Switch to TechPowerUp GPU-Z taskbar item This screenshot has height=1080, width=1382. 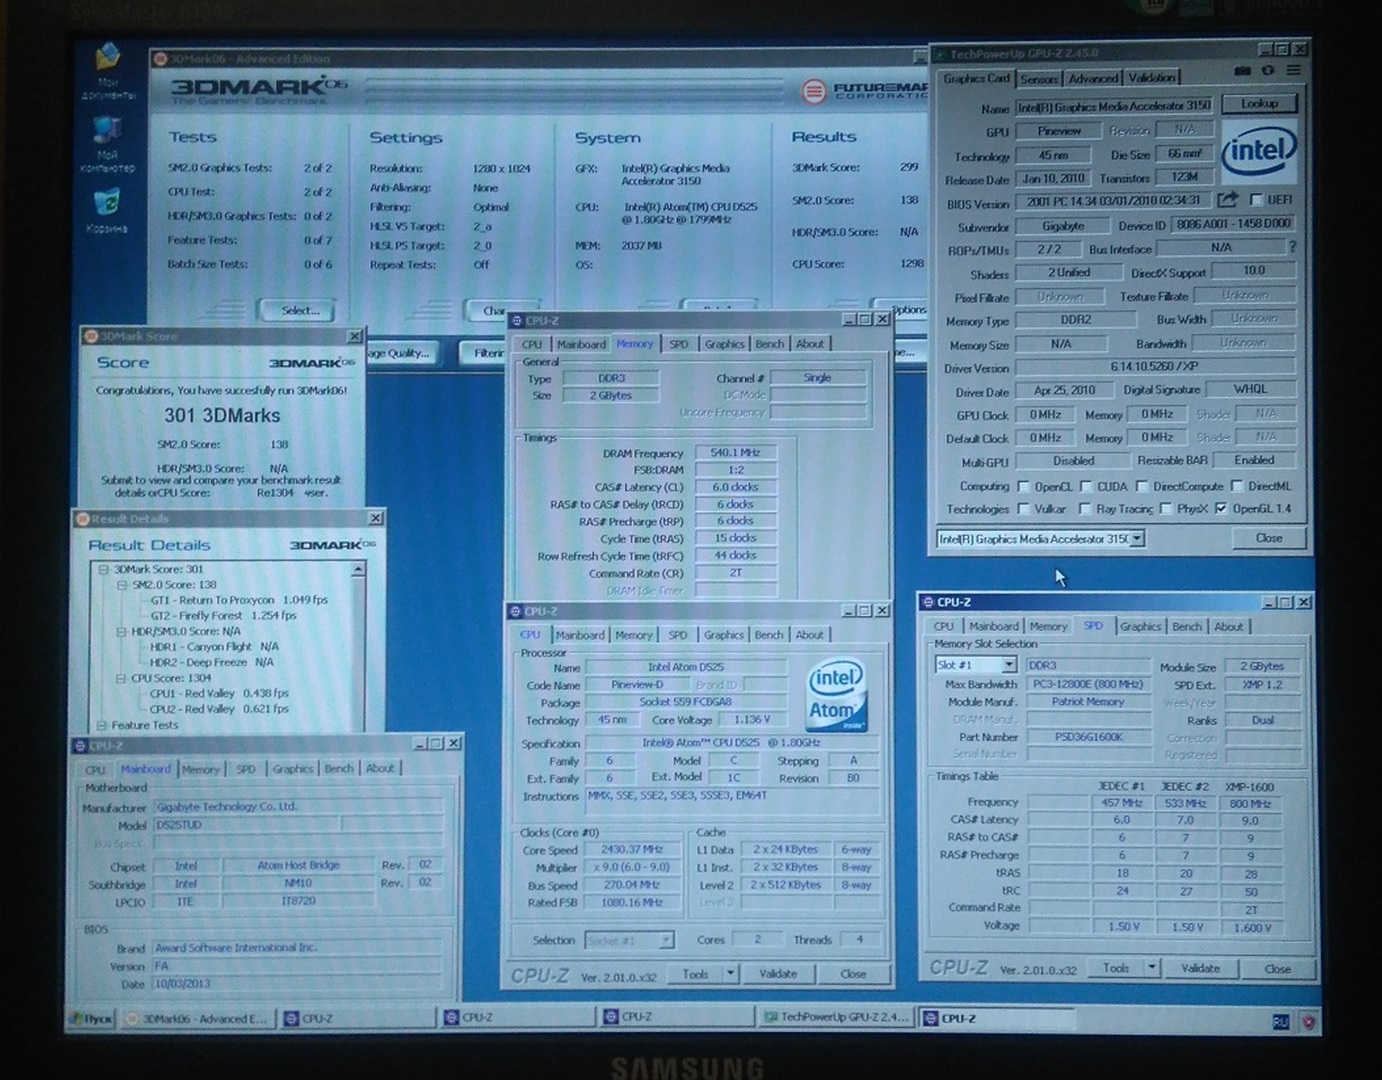click(836, 1017)
